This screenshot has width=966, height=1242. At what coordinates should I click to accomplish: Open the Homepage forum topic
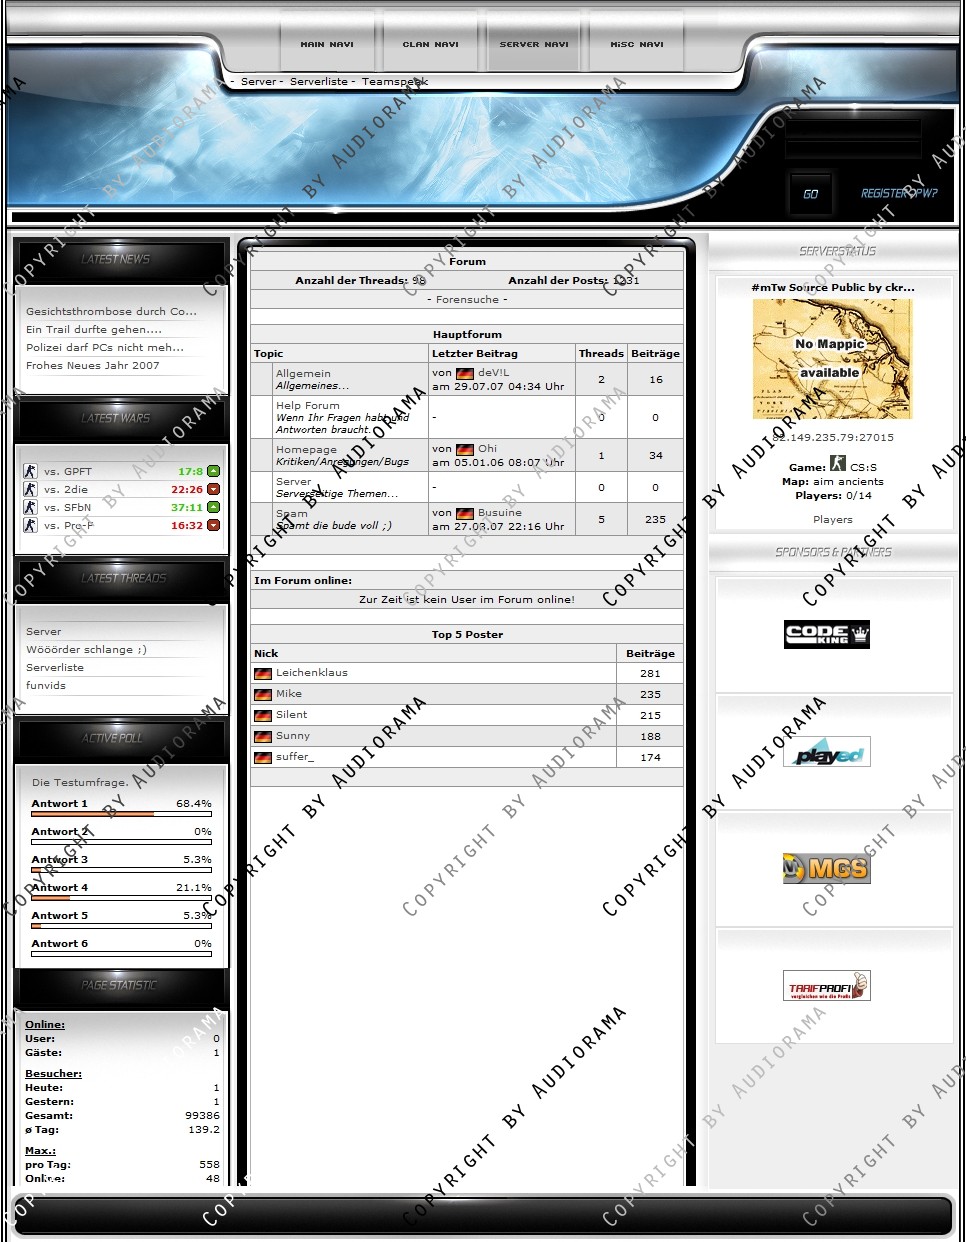(306, 449)
